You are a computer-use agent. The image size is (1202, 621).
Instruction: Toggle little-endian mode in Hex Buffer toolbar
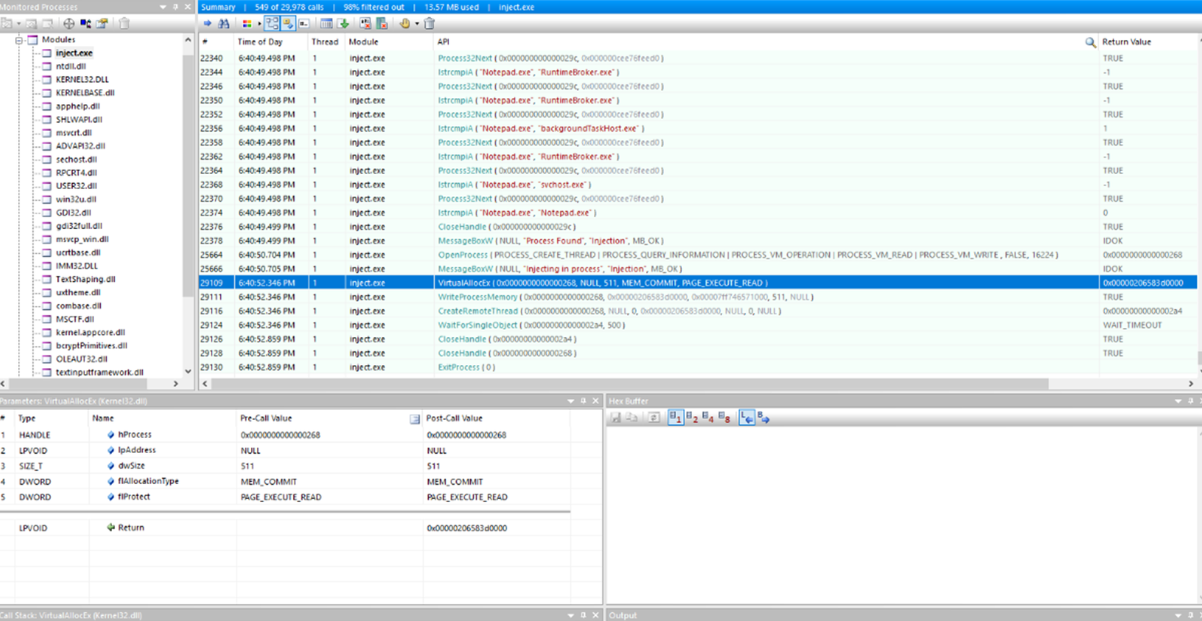click(x=746, y=418)
